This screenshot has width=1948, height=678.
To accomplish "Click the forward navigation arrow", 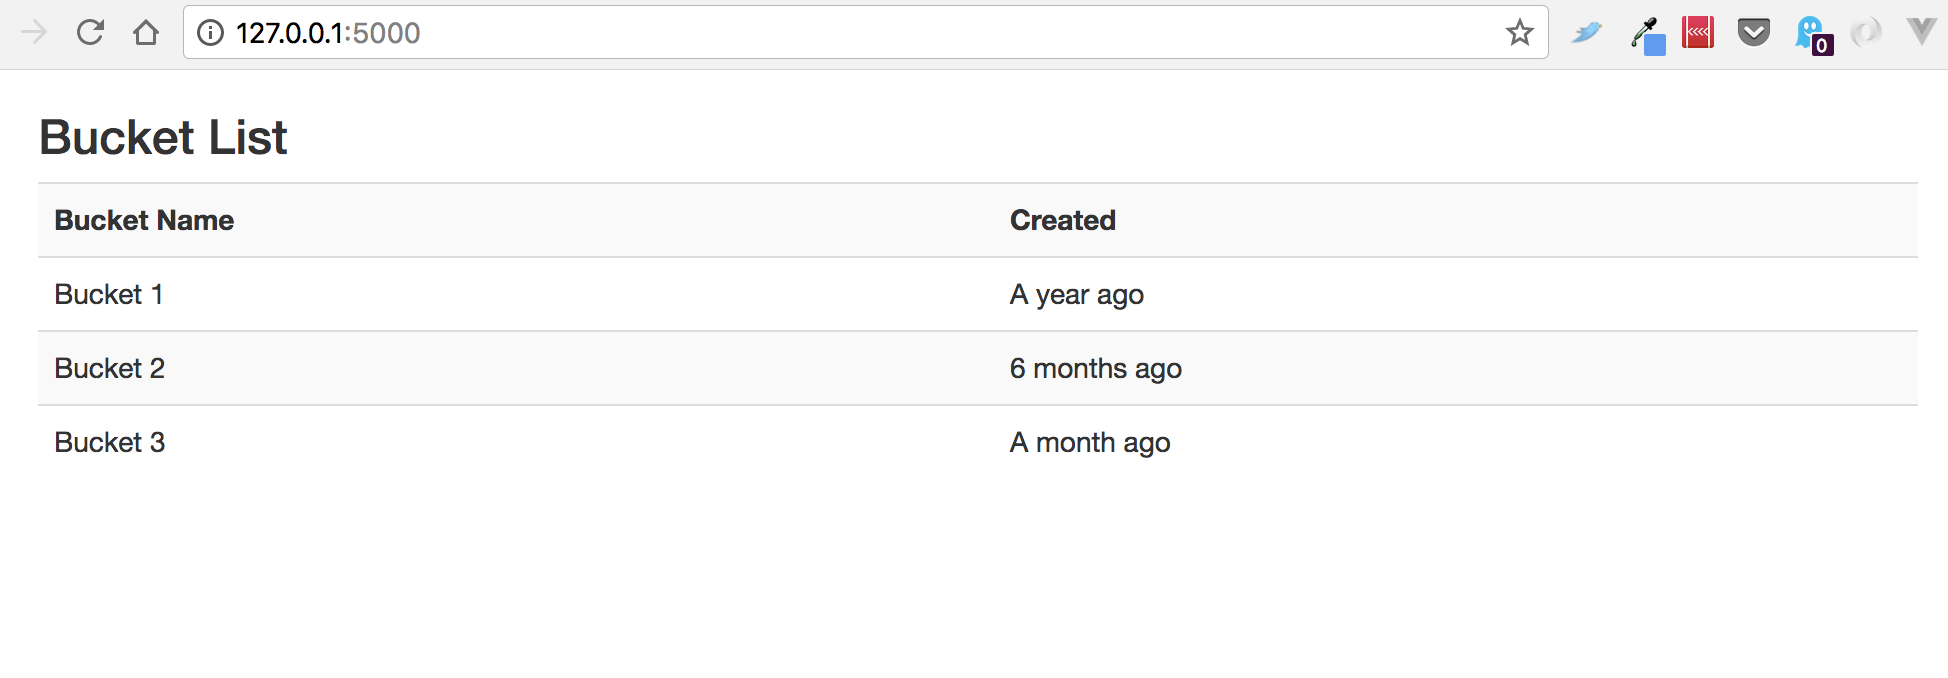I will tap(33, 33).
